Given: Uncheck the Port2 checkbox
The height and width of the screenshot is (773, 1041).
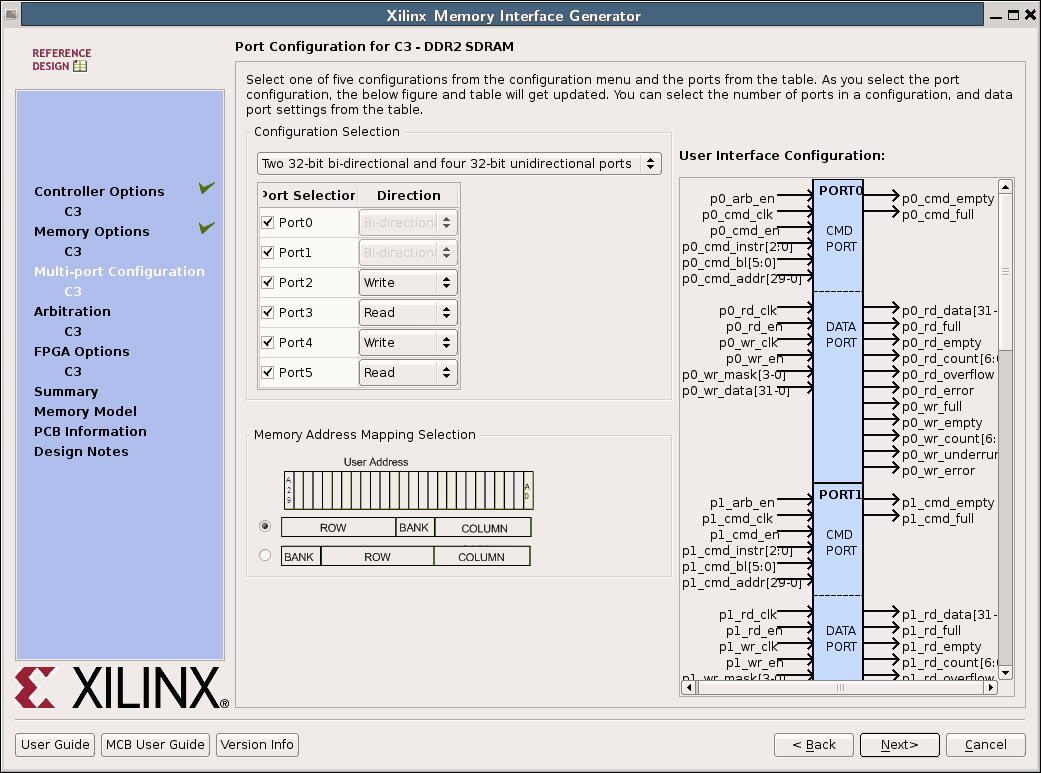Looking at the screenshot, I should 267,283.
